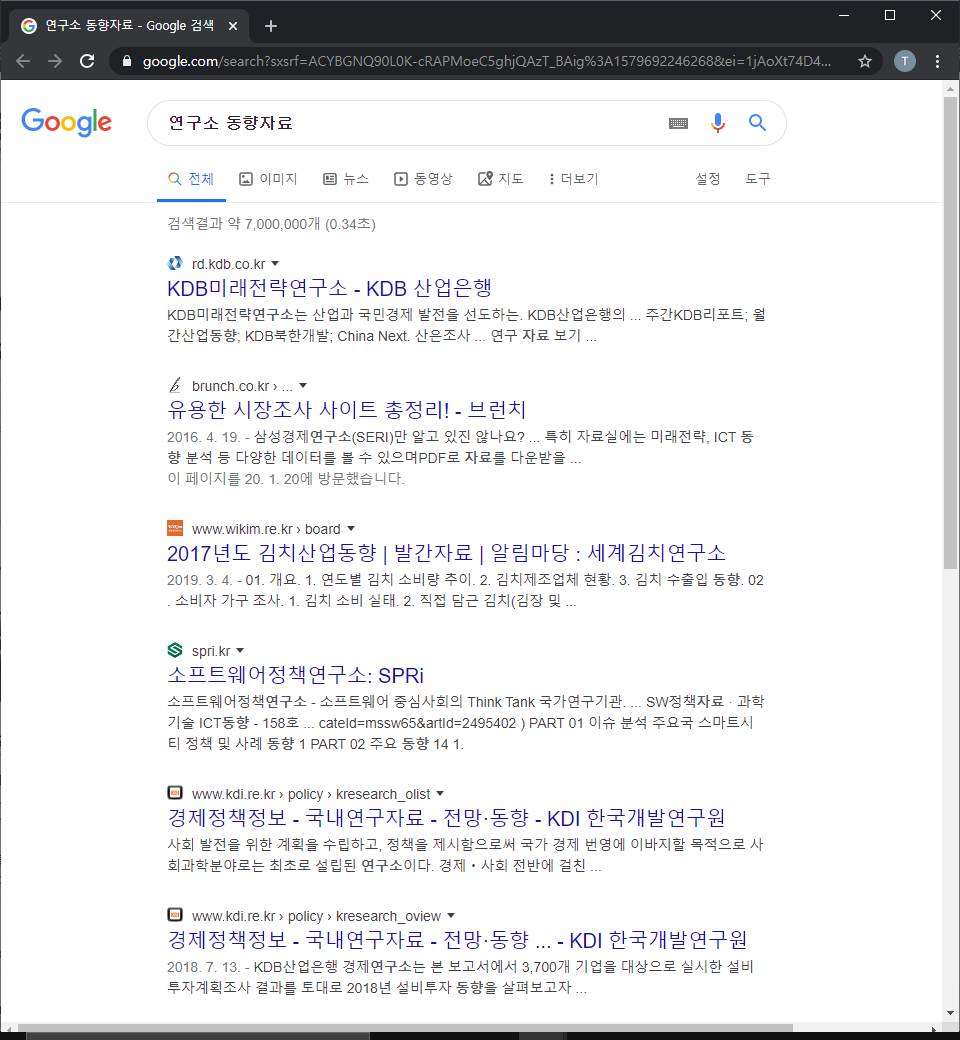Open Chrome three-dot menu
Screen dimensions: 960x1040
pyautogui.click(x=937, y=62)
